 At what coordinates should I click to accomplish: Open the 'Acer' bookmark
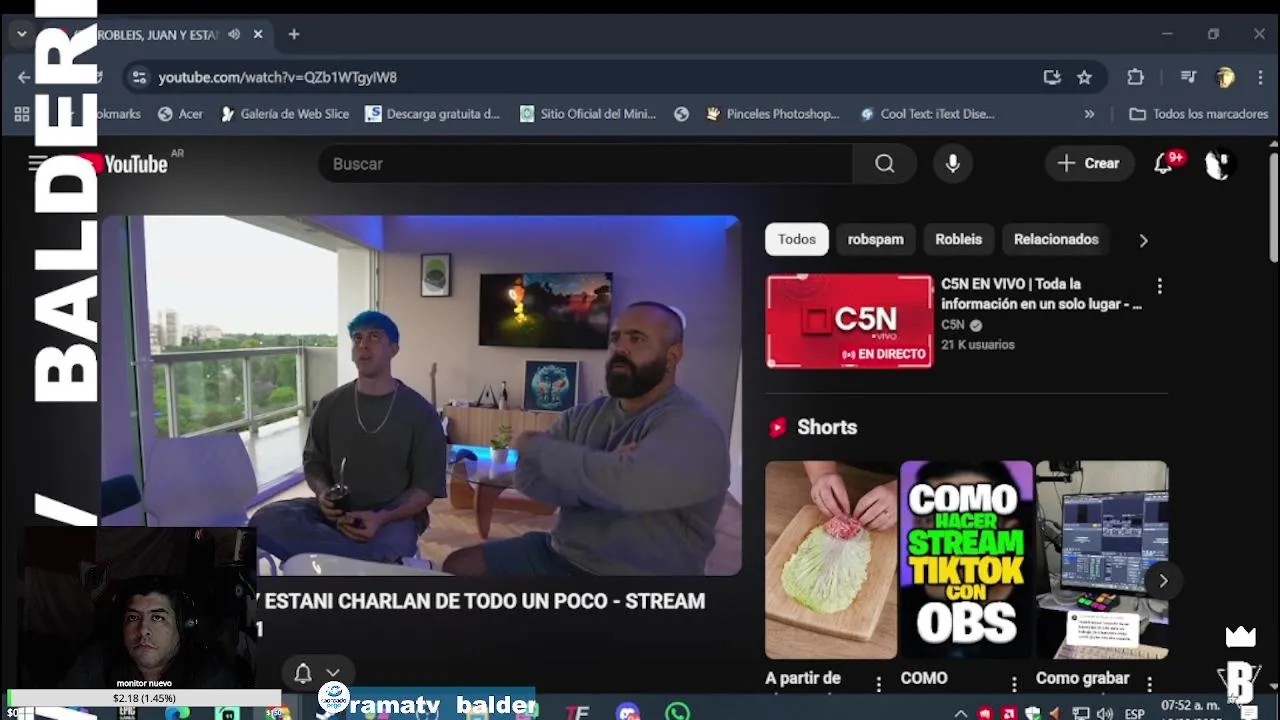[180, 114]
